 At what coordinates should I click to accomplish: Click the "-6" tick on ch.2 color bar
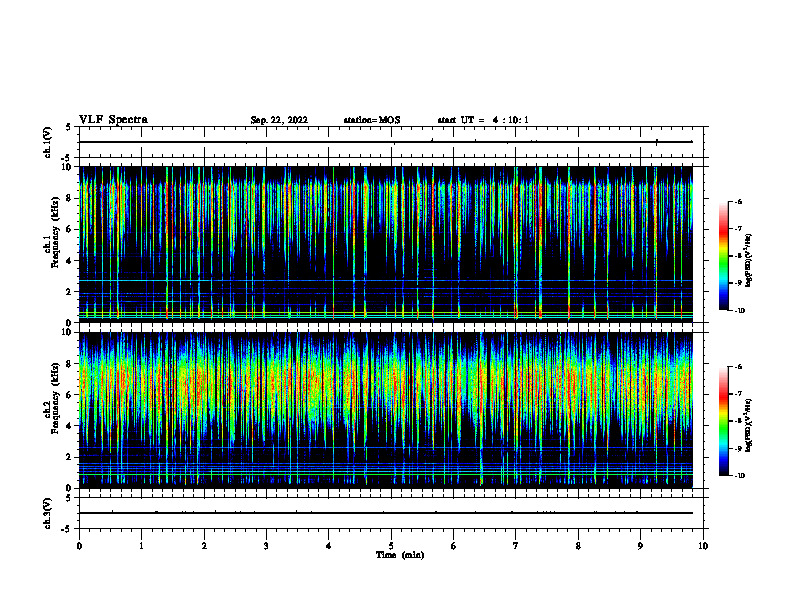(x=739, y=367)
